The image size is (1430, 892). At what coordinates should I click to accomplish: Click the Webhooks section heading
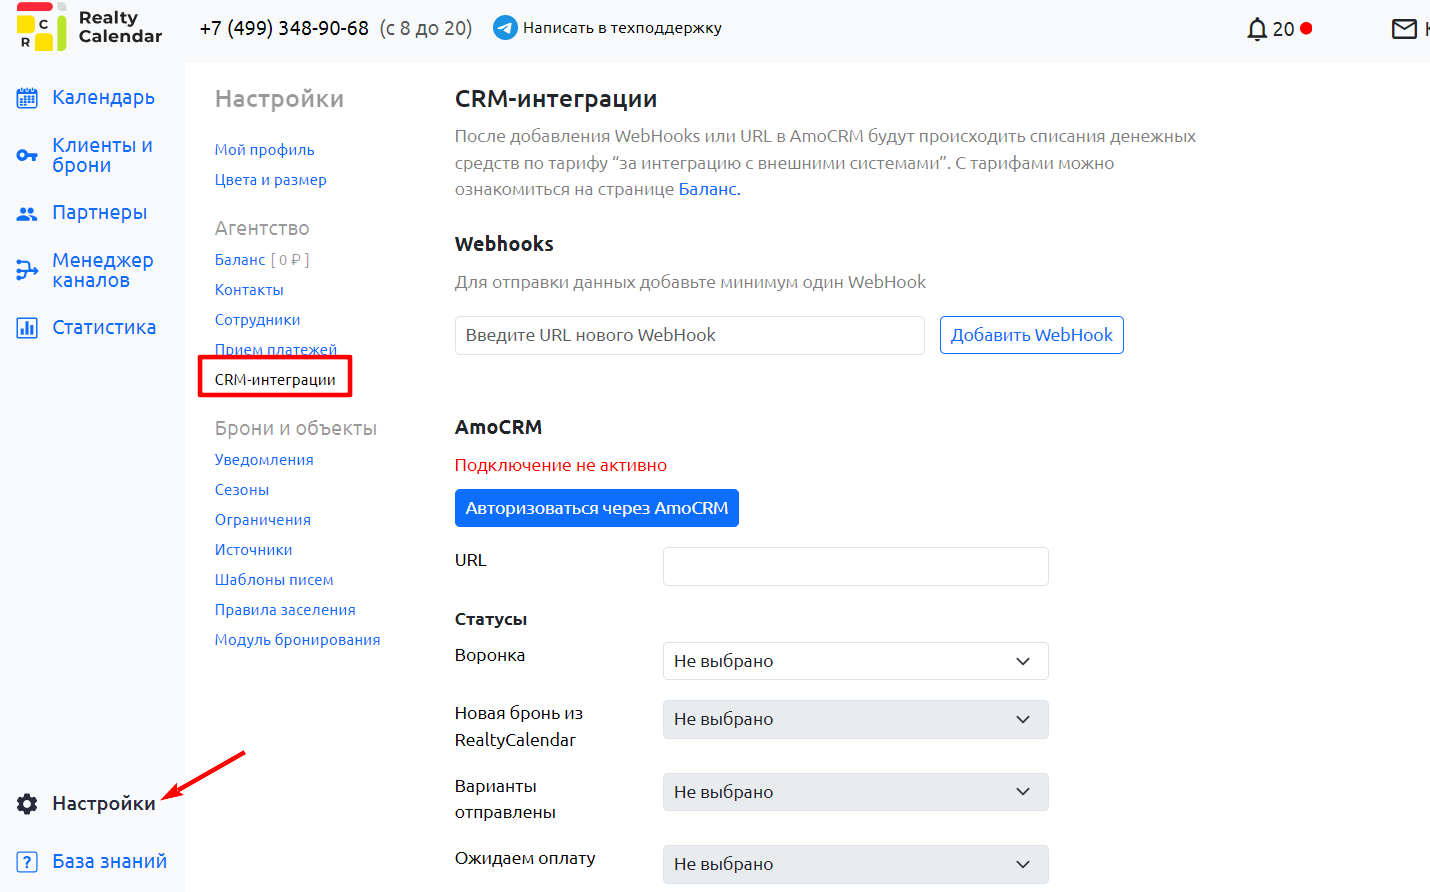(x=504, y=244)
